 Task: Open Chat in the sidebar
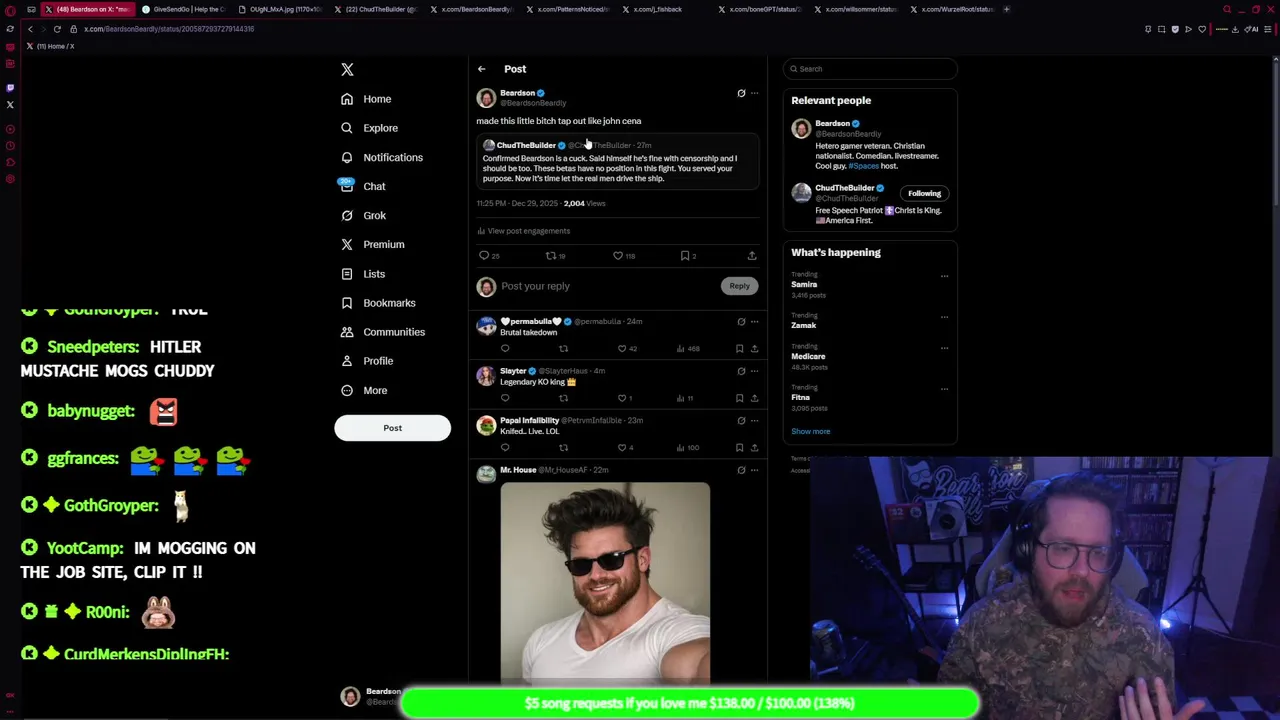tap(363, 186)
